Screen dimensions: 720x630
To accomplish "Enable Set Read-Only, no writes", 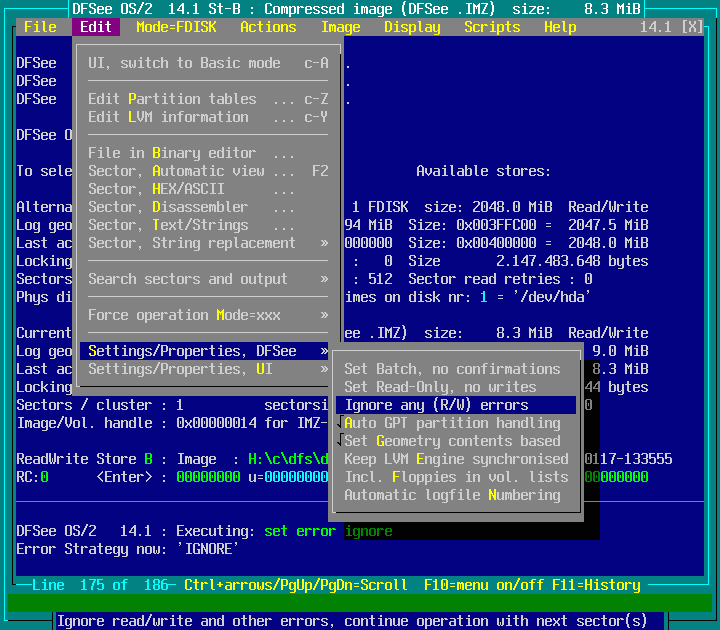I will 440,387.
